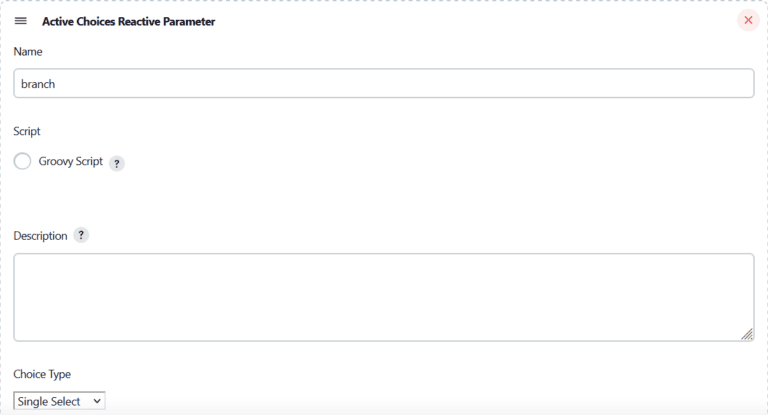
Task: Click the Groovy Script label text
Action: click(x=71, y=161)
